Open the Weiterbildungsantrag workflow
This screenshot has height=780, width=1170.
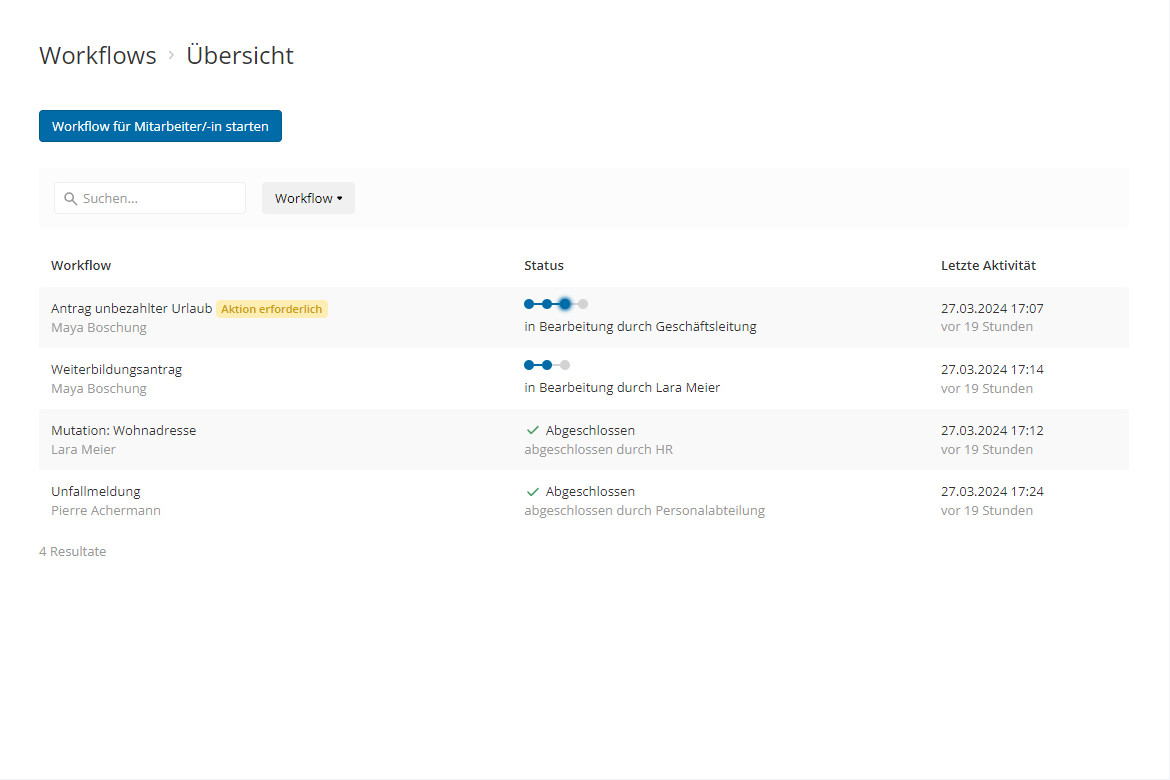click(116, 370)
